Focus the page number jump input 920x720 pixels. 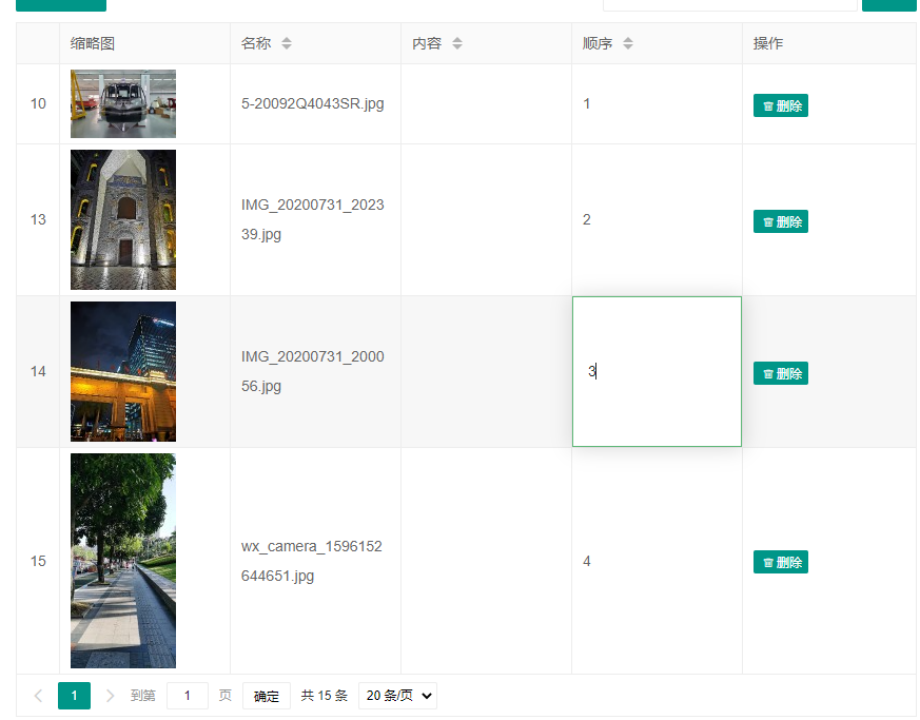[187, 696]
